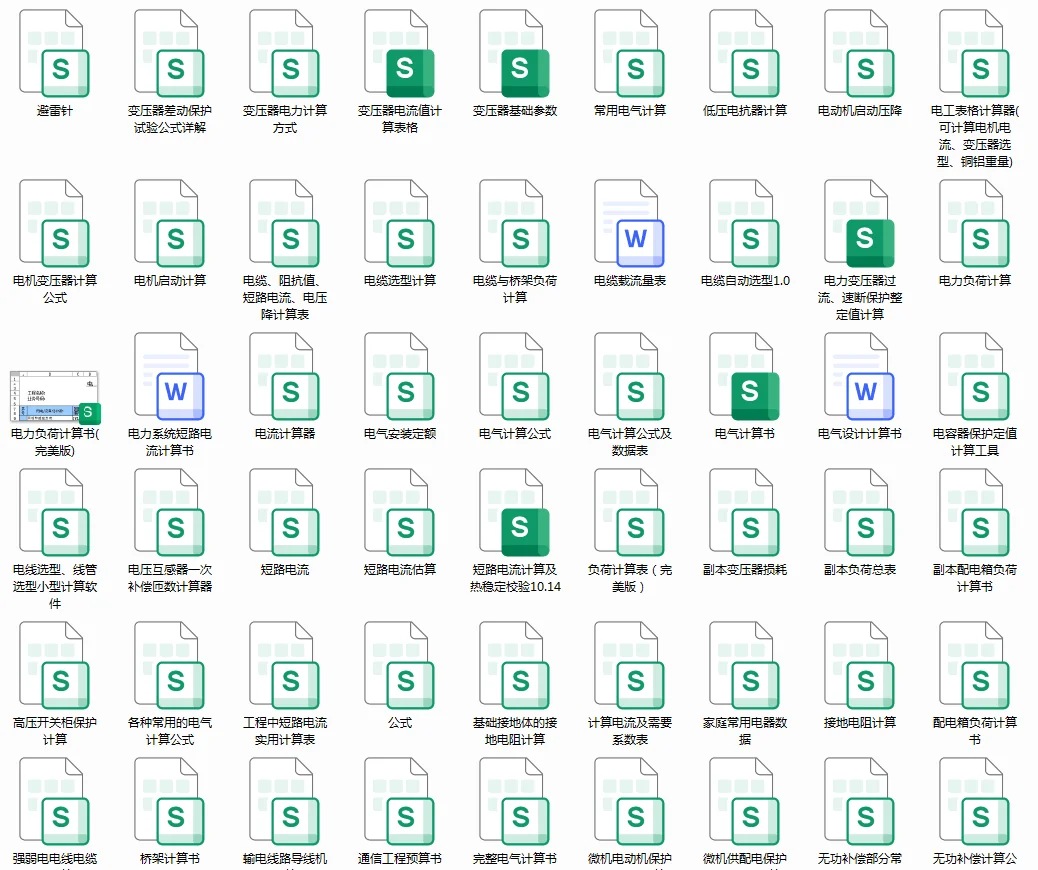Select the 负荷计算表(完美版) spreadsheet icon

point(630,513)
